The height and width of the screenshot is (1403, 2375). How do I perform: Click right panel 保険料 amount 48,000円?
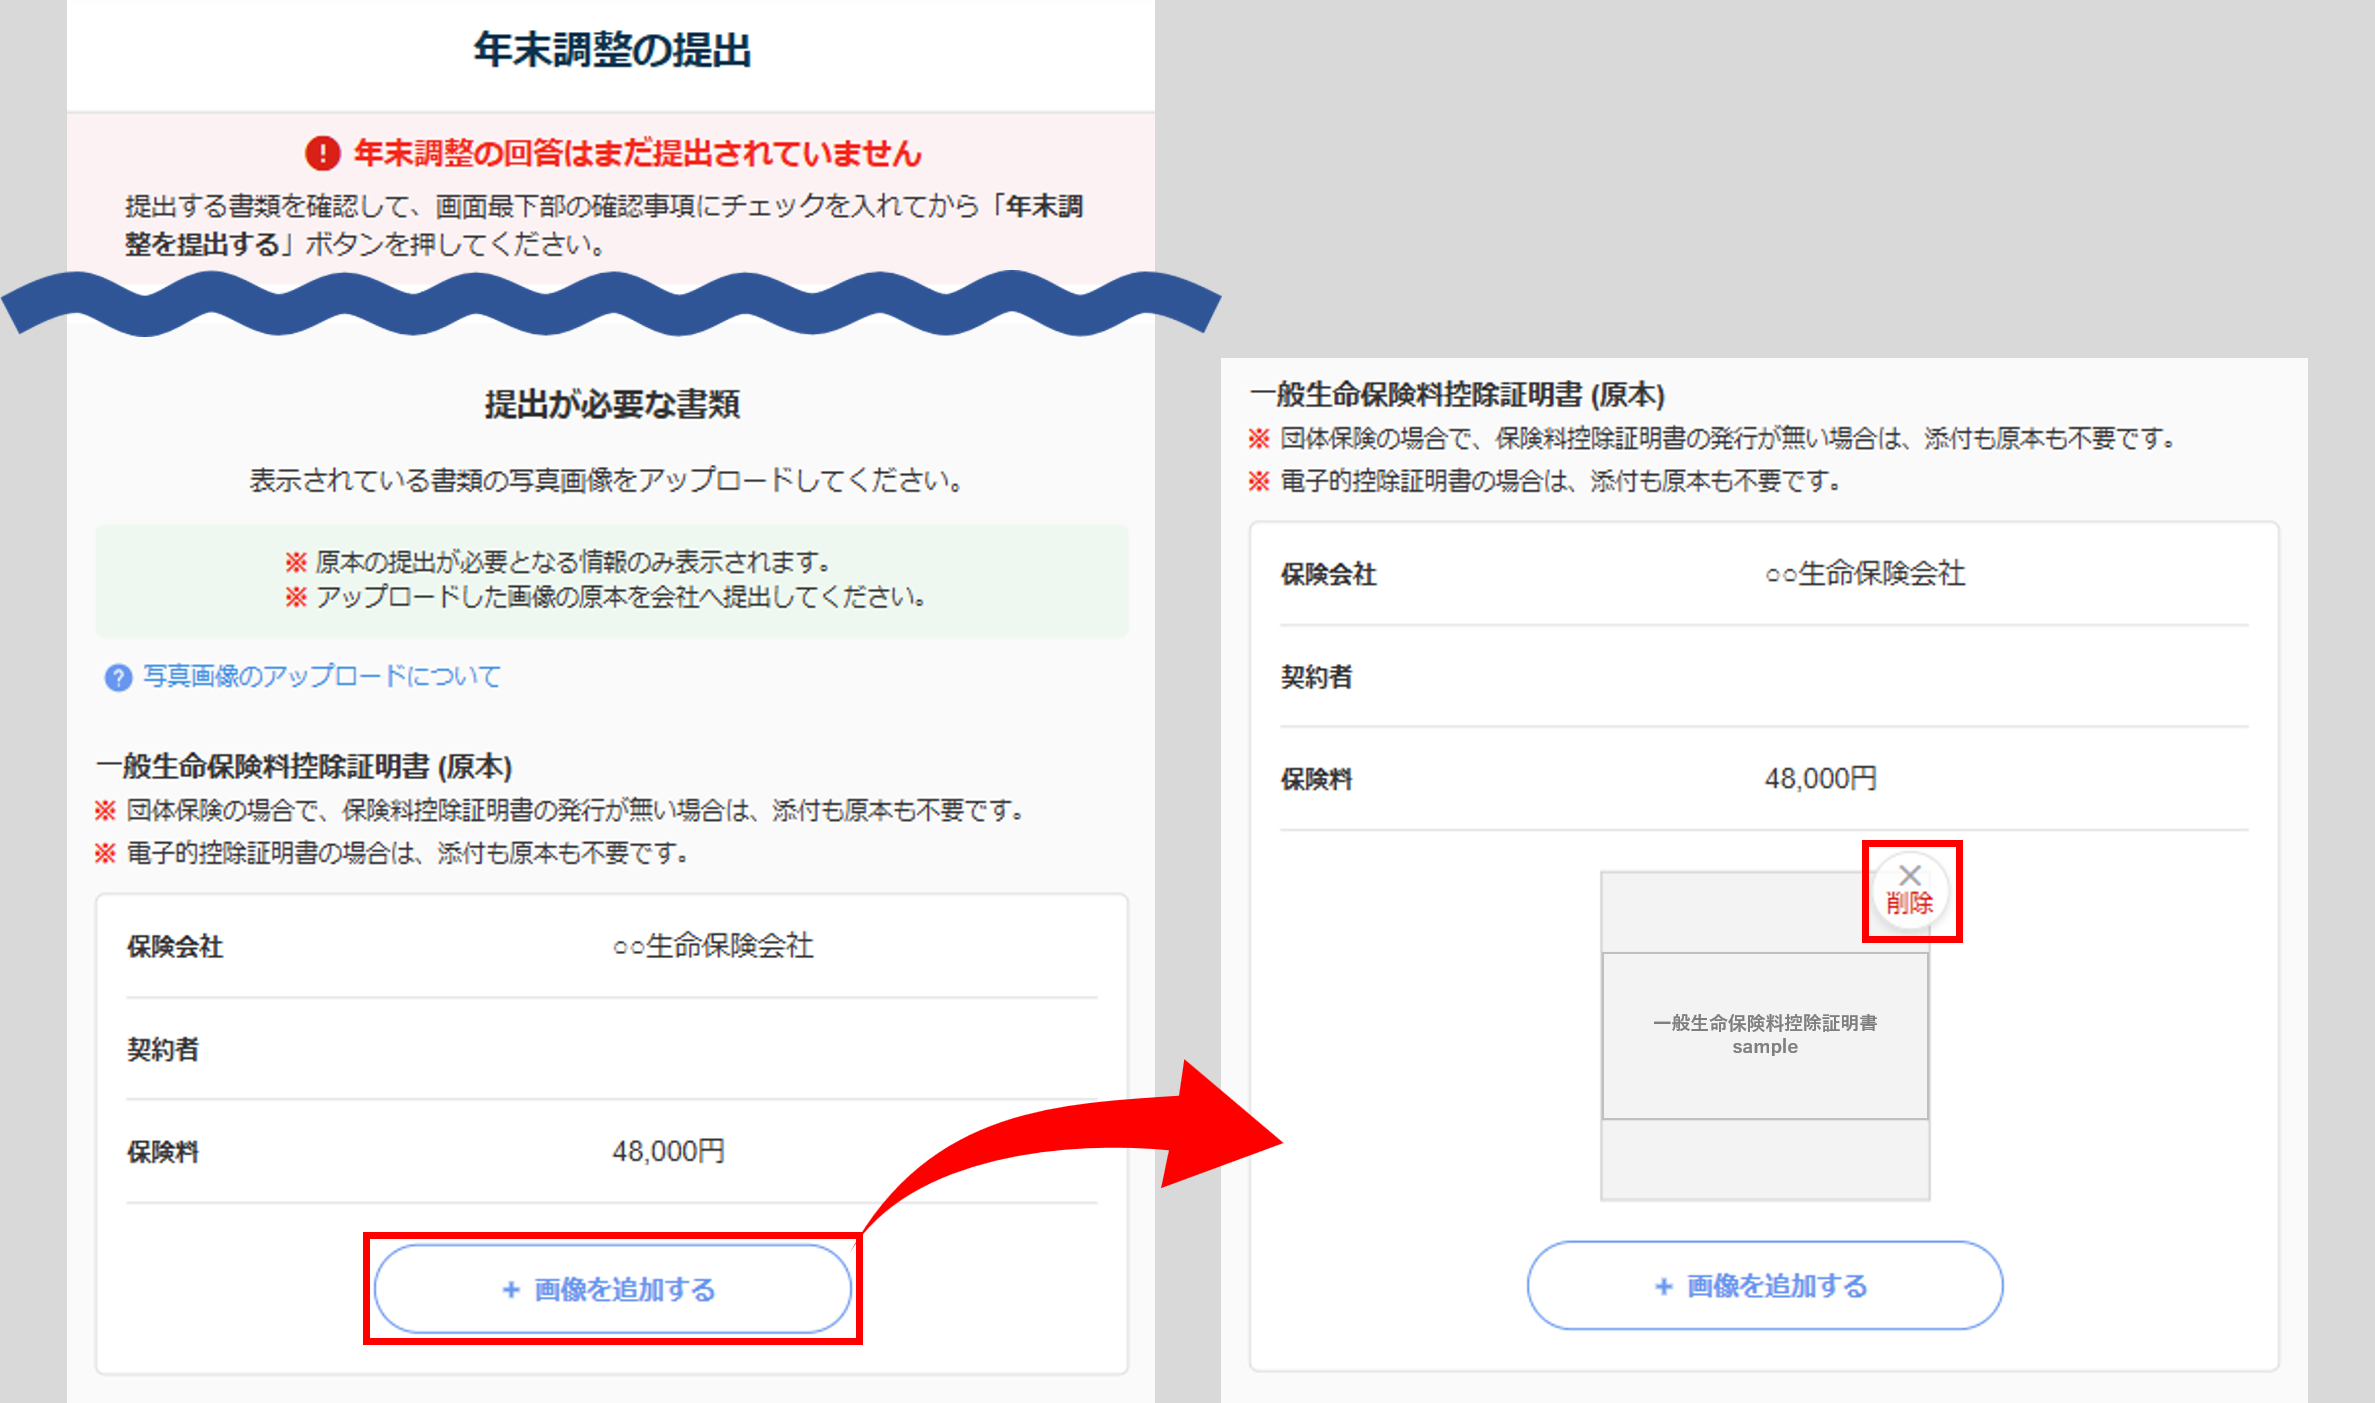(x=1820, y=779)
